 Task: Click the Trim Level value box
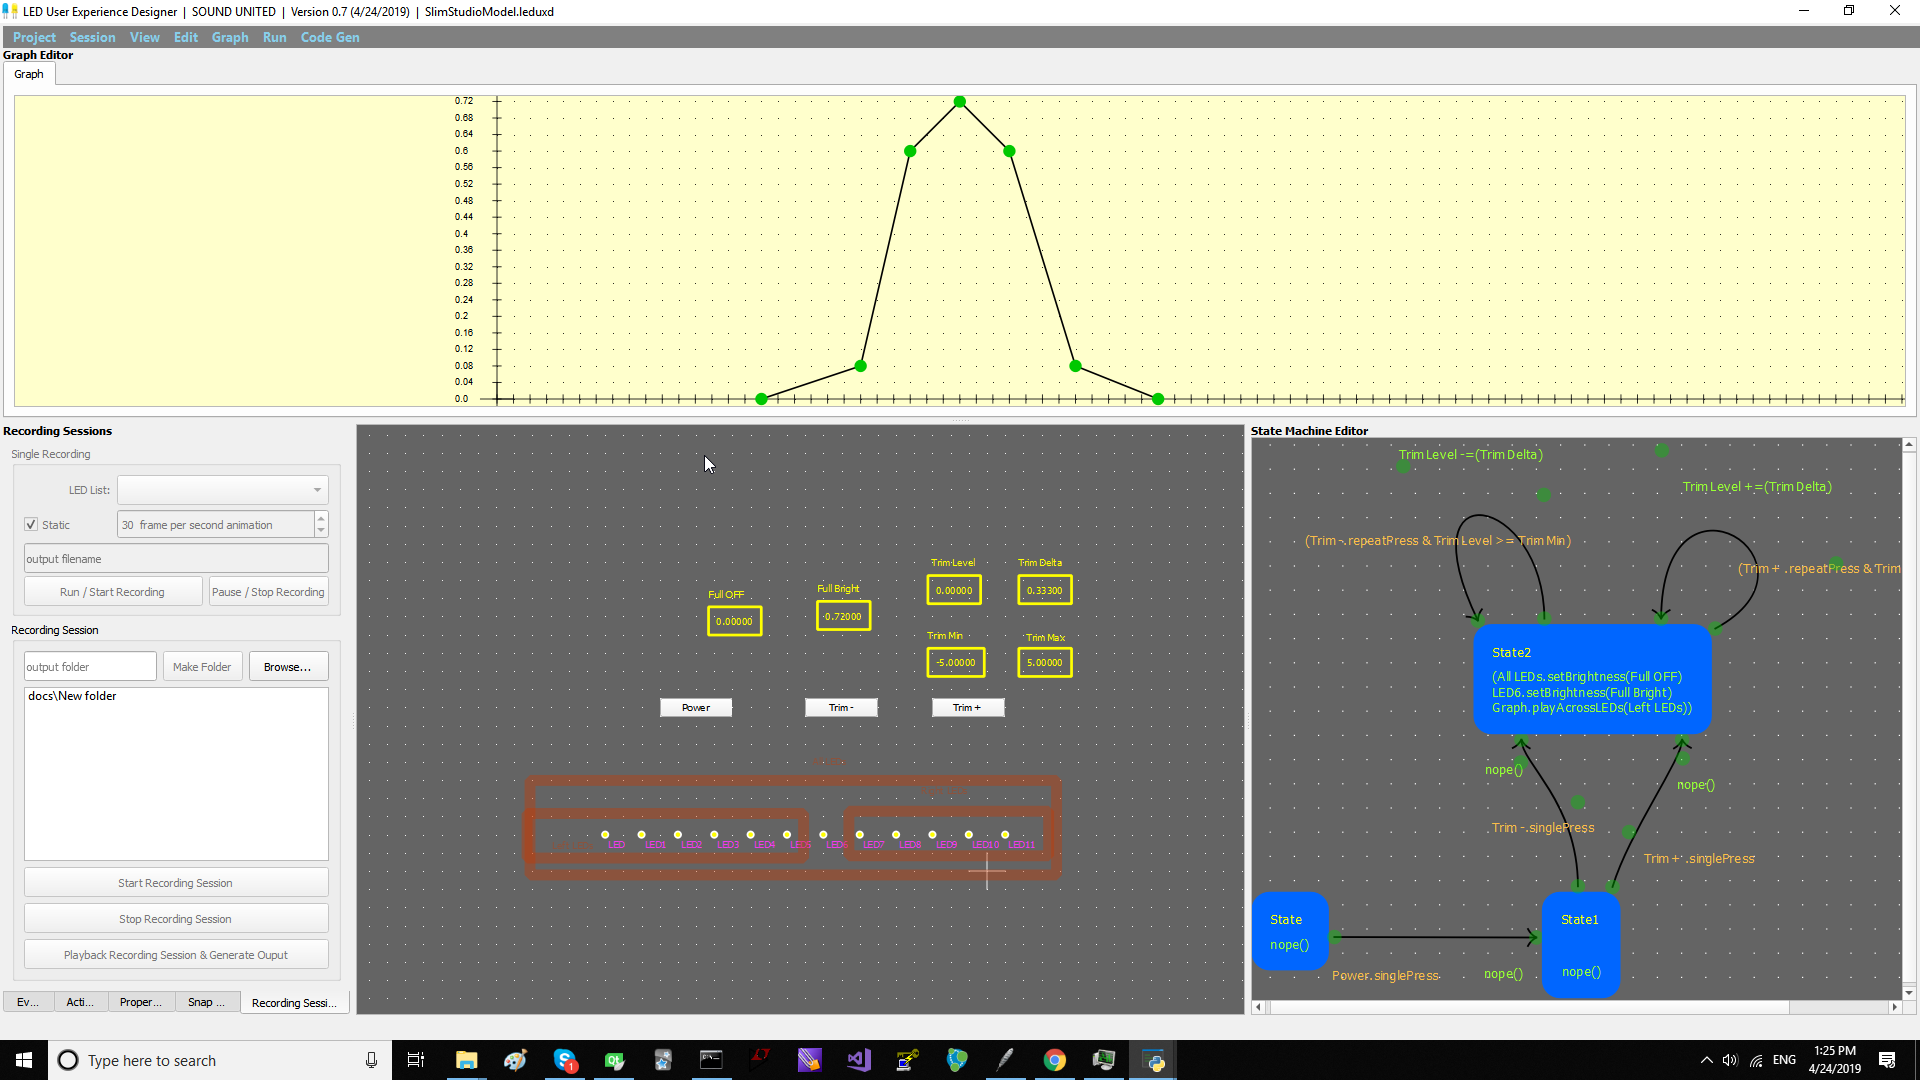tap(953, 589)
